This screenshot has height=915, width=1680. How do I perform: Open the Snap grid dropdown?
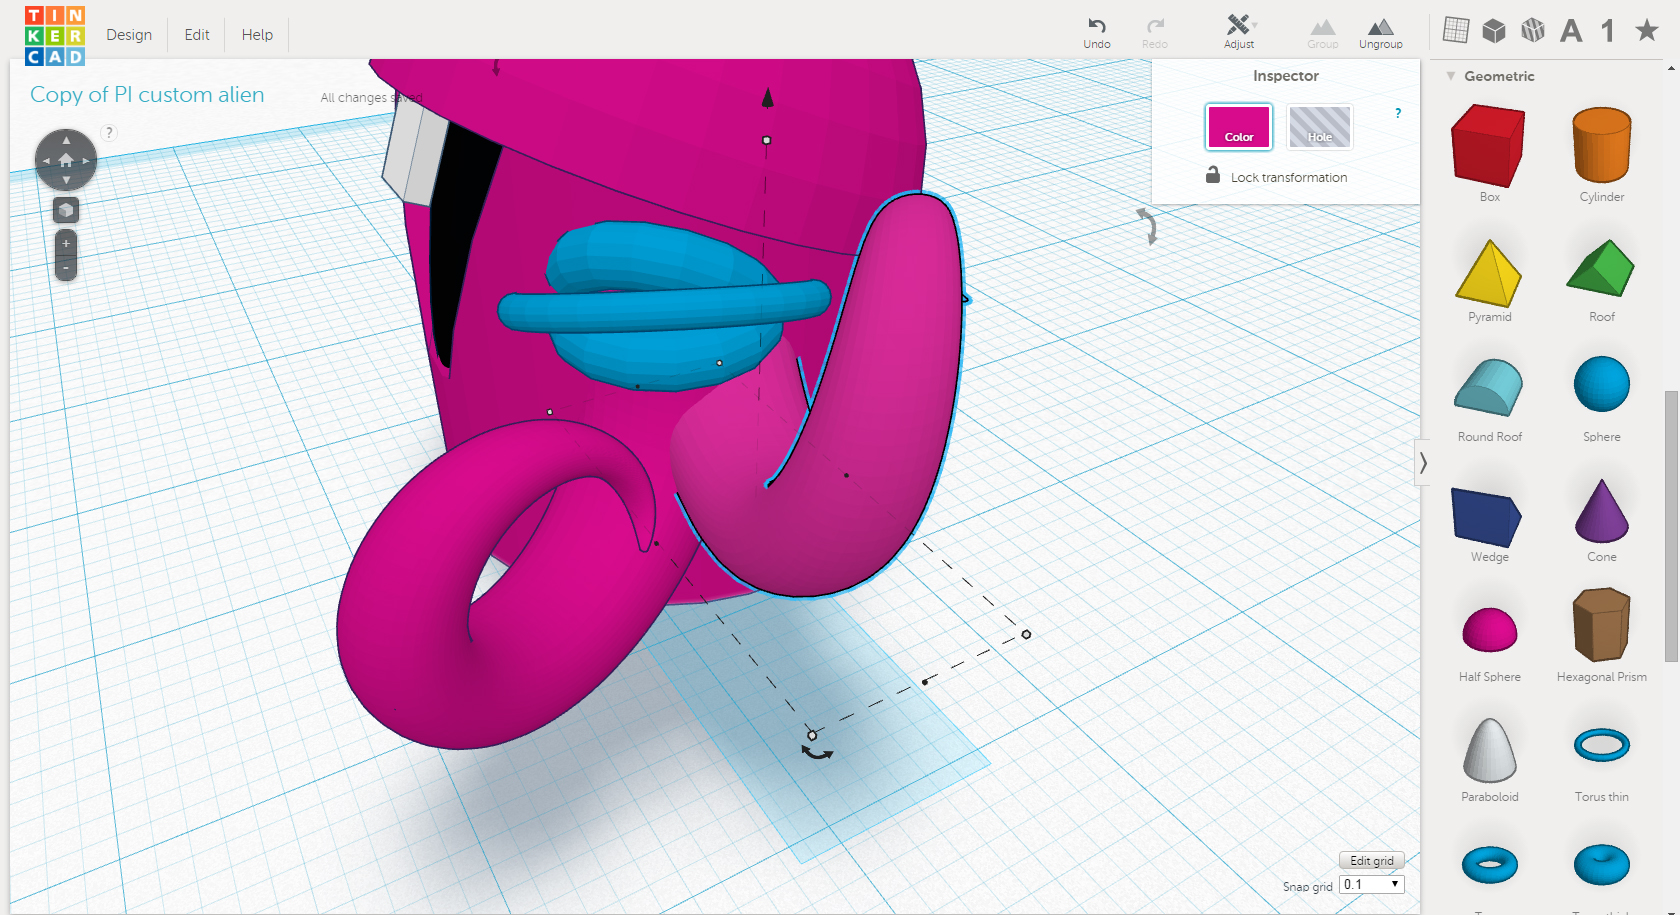click(x=1372, y=884)
